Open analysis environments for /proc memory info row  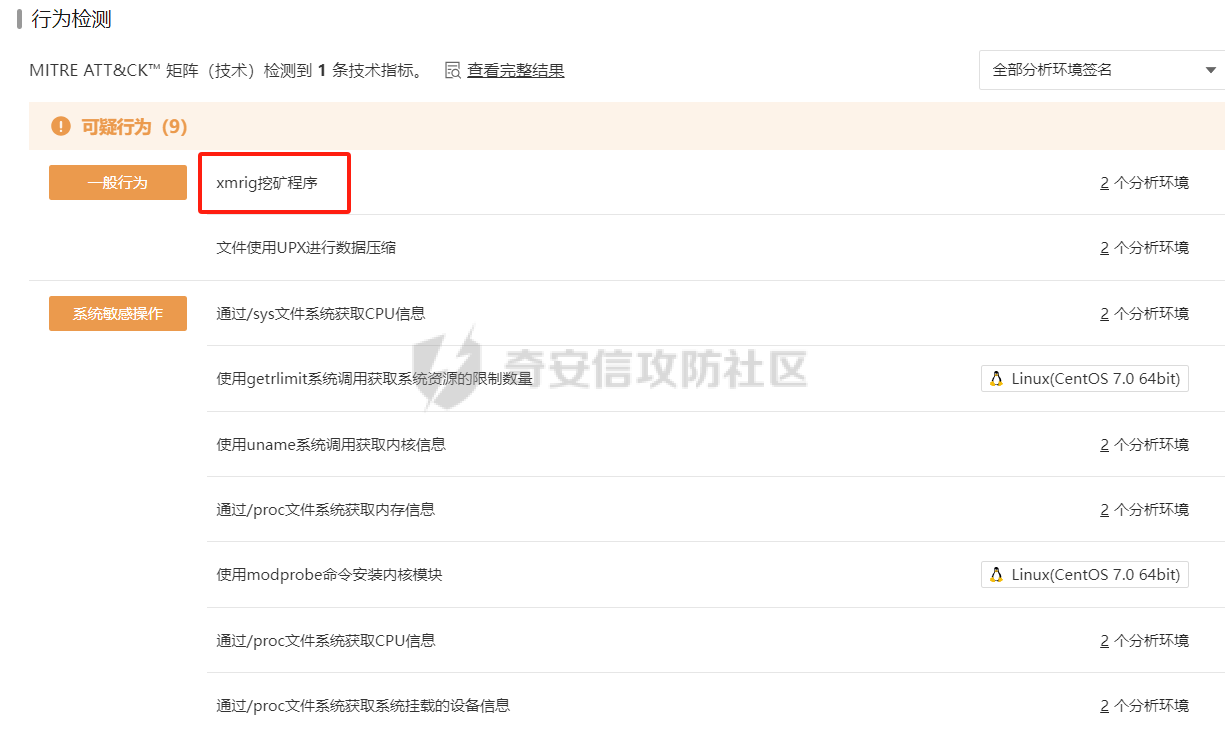click(1144, 510)
